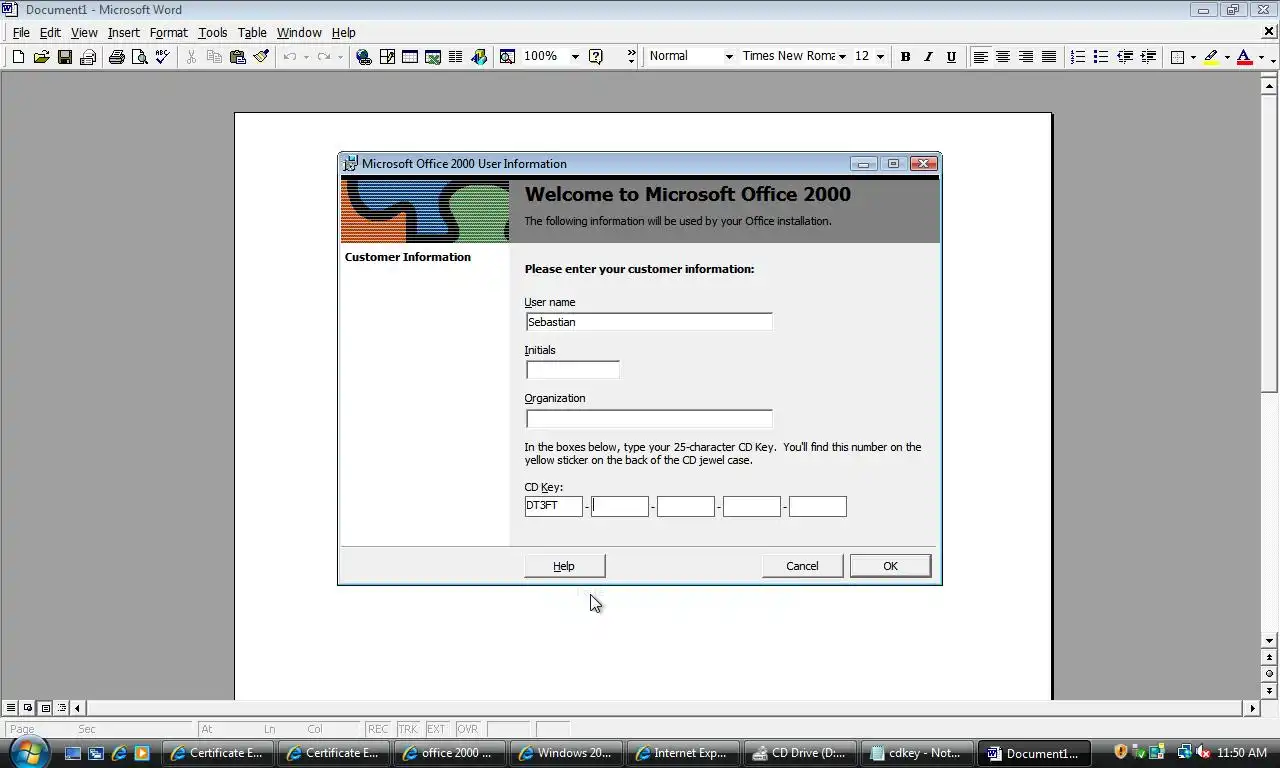Open the Normal style dropdown

[729, 57]
